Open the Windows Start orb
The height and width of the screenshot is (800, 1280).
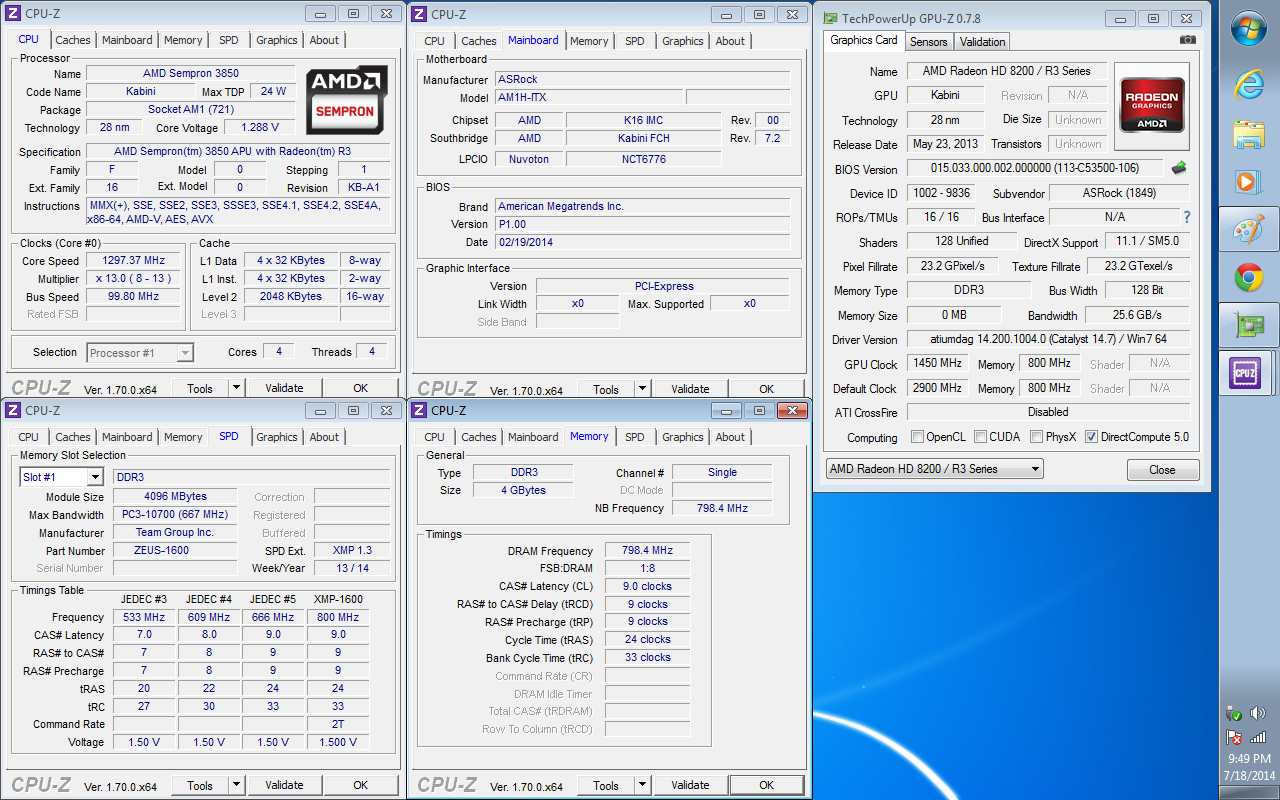(x=1249, y=30)
